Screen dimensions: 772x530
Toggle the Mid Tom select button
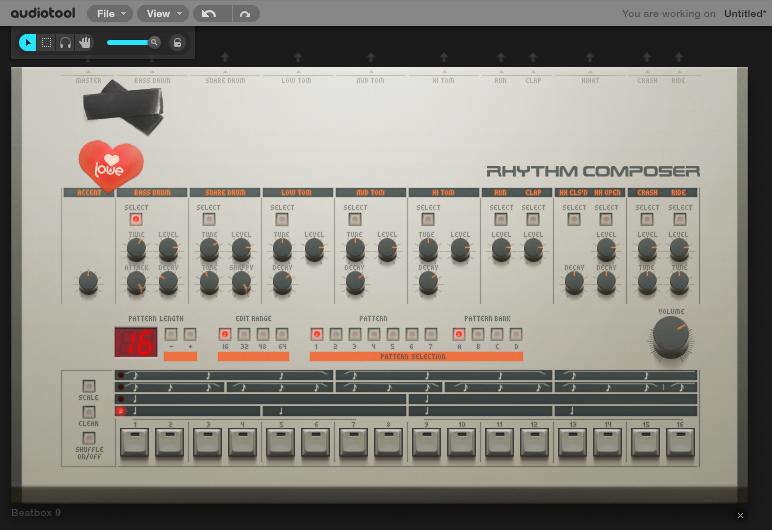[x=354, y=219]
